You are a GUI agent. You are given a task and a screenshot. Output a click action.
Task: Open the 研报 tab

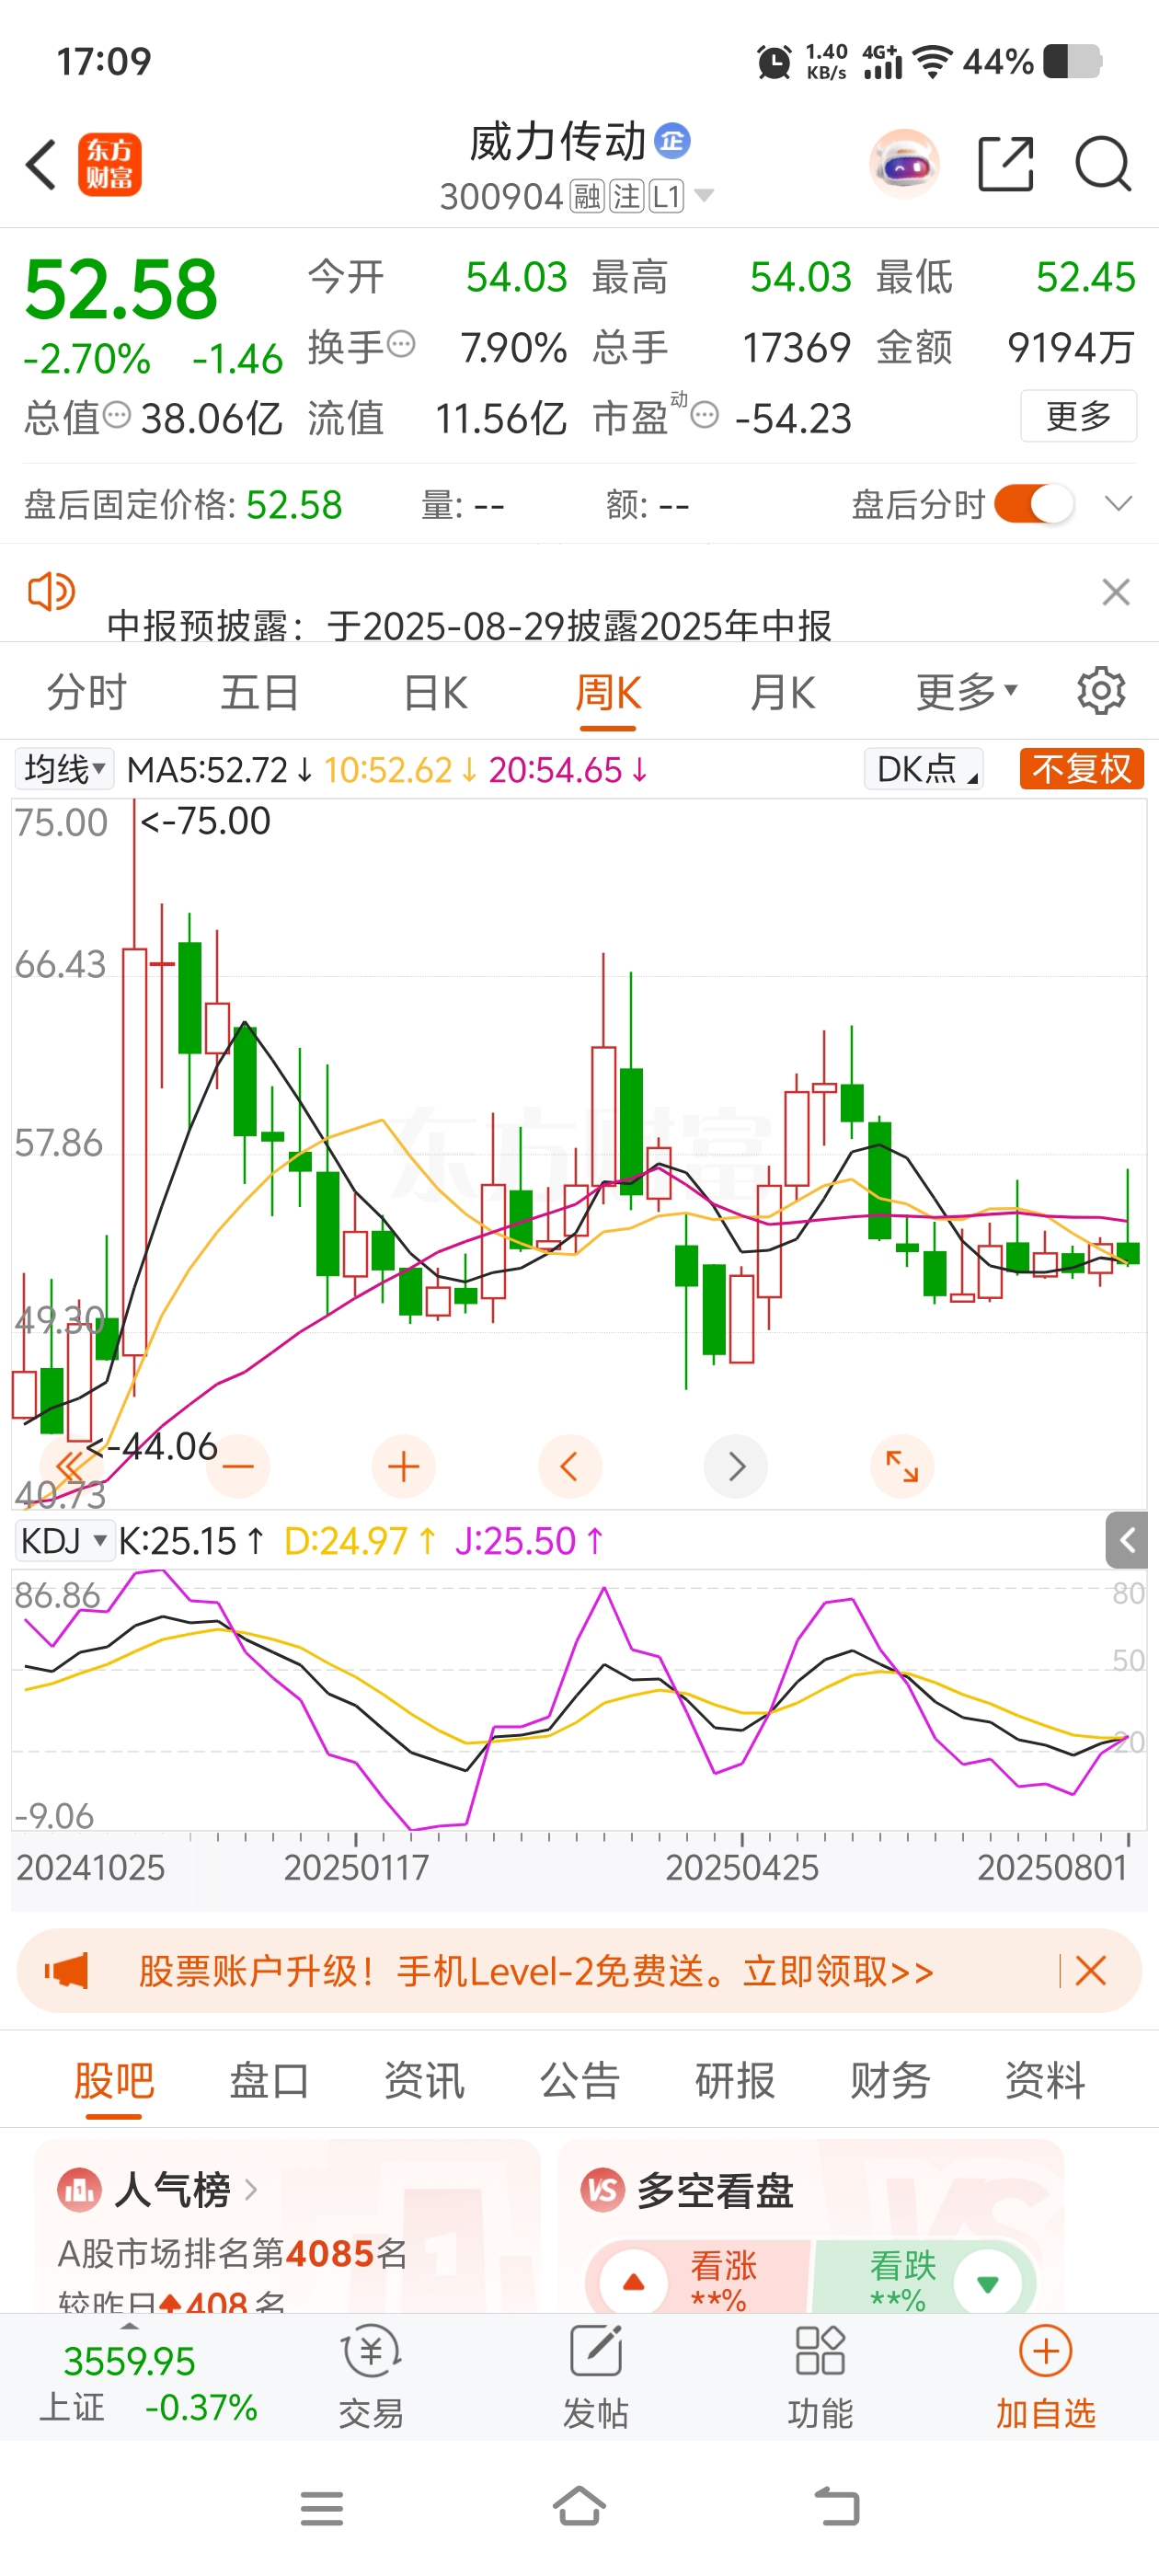pos(735,2081)
